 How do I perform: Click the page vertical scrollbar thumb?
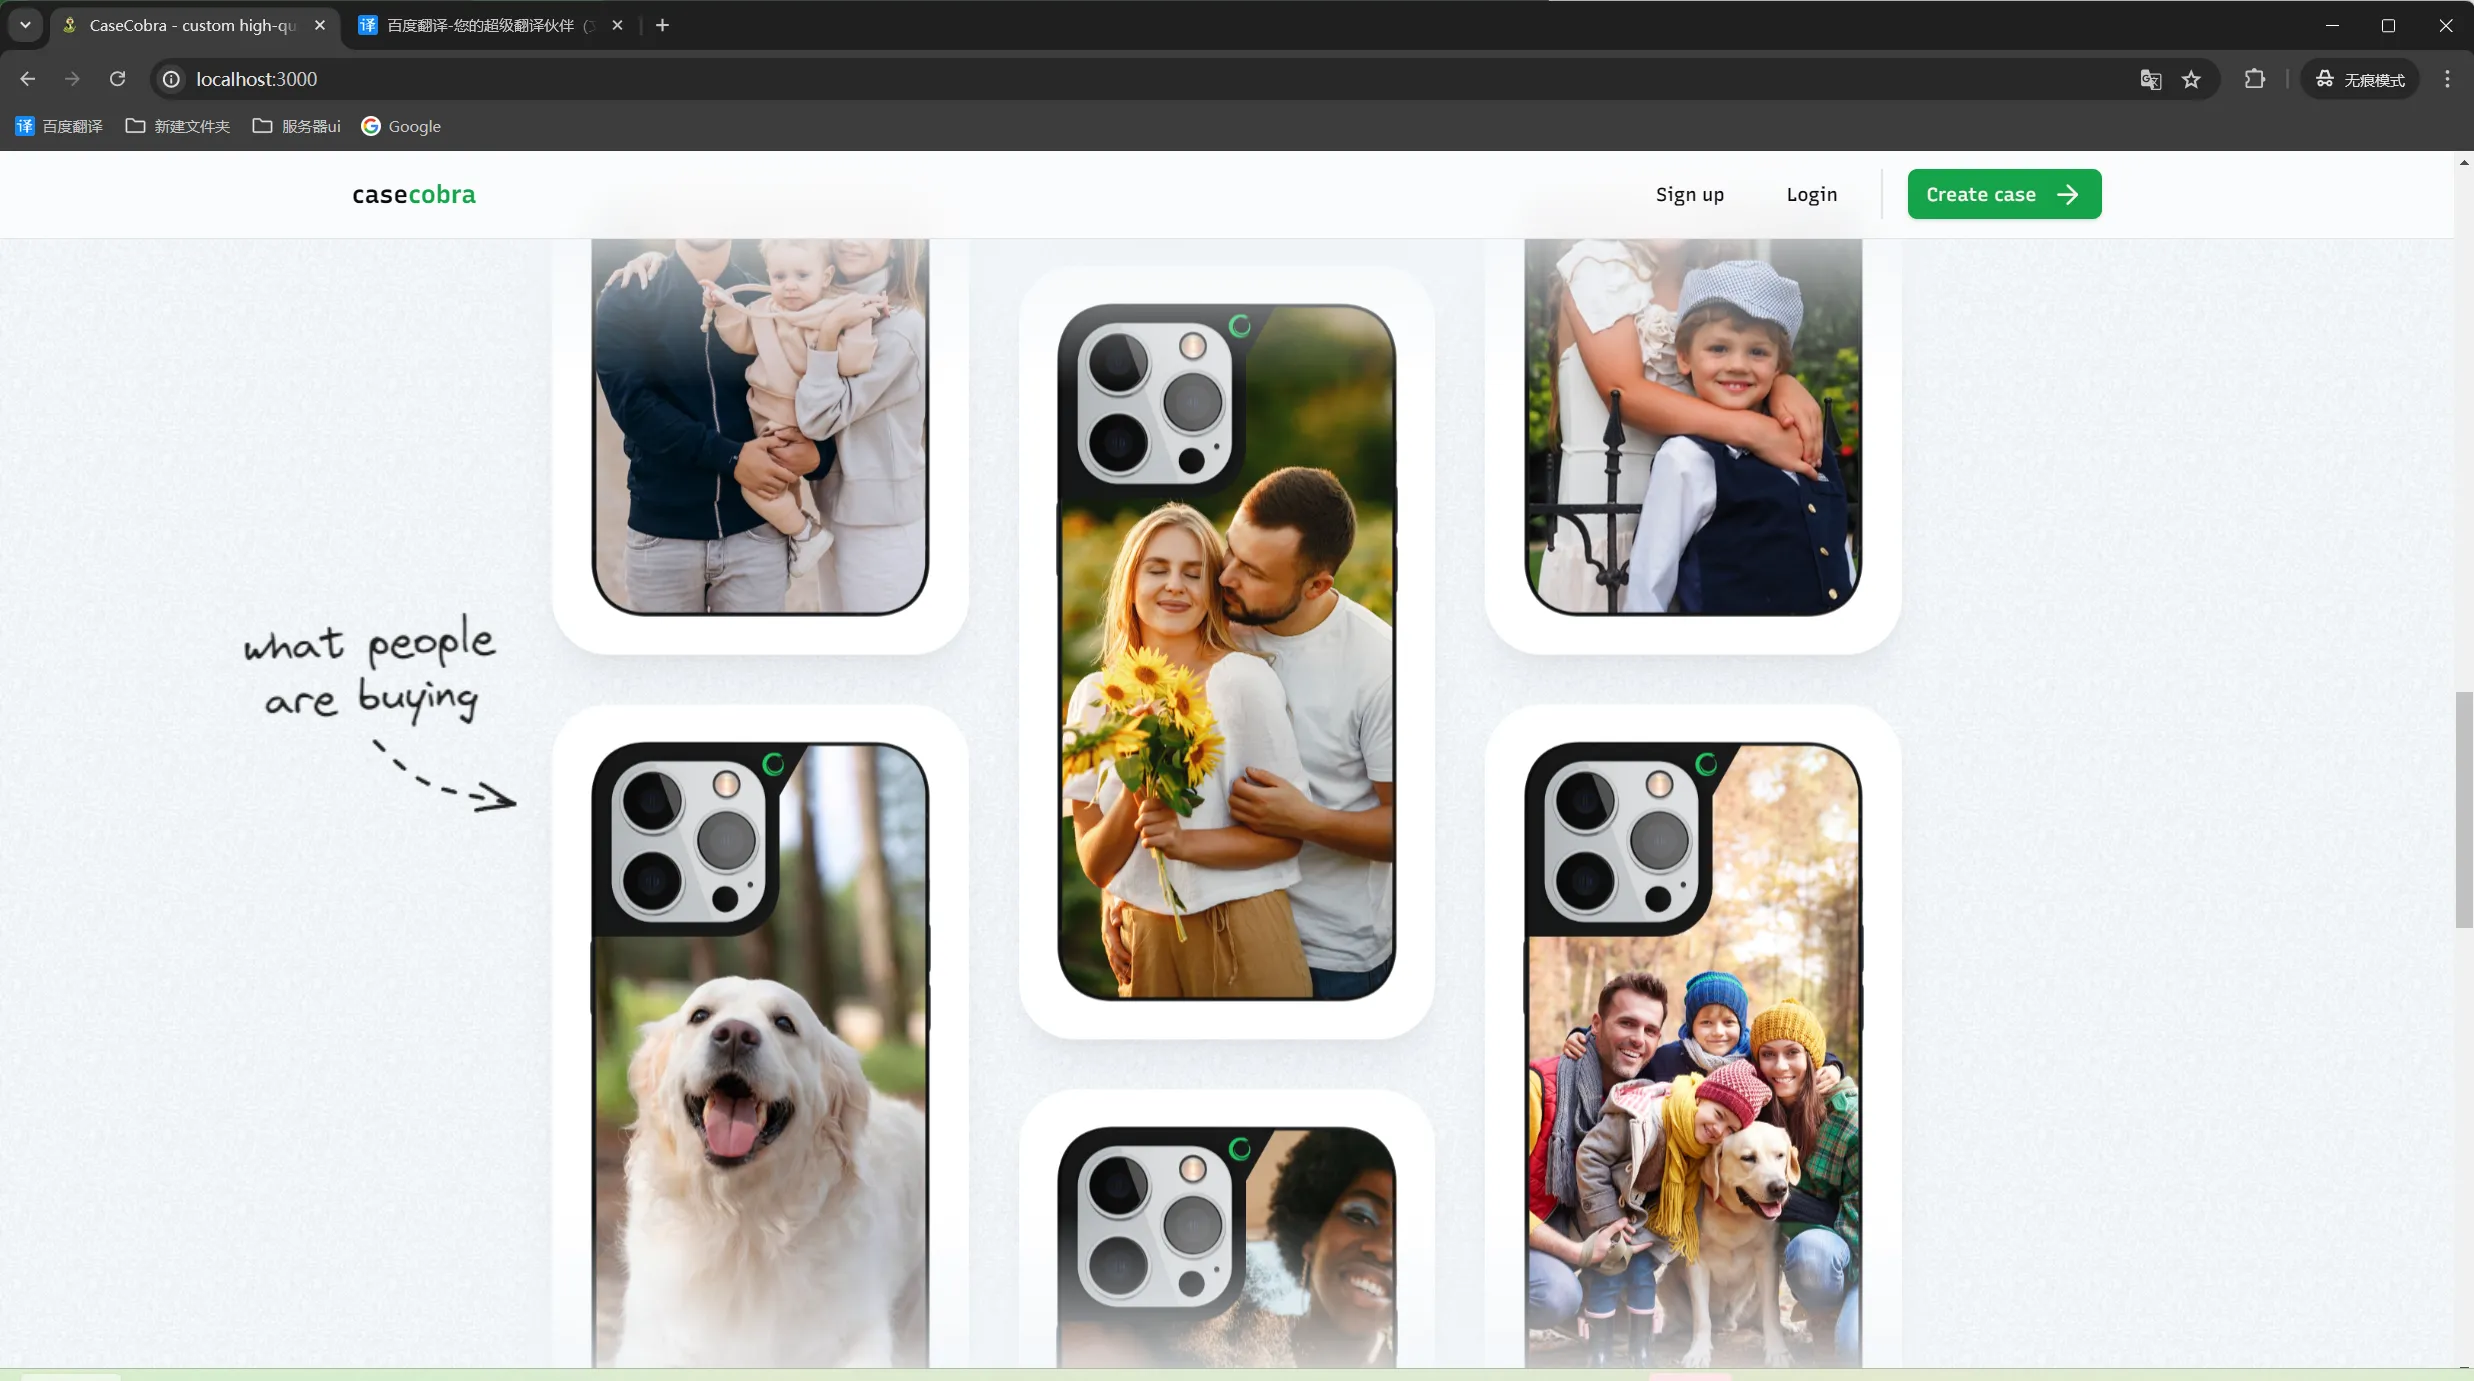[x=2464, y=809]
